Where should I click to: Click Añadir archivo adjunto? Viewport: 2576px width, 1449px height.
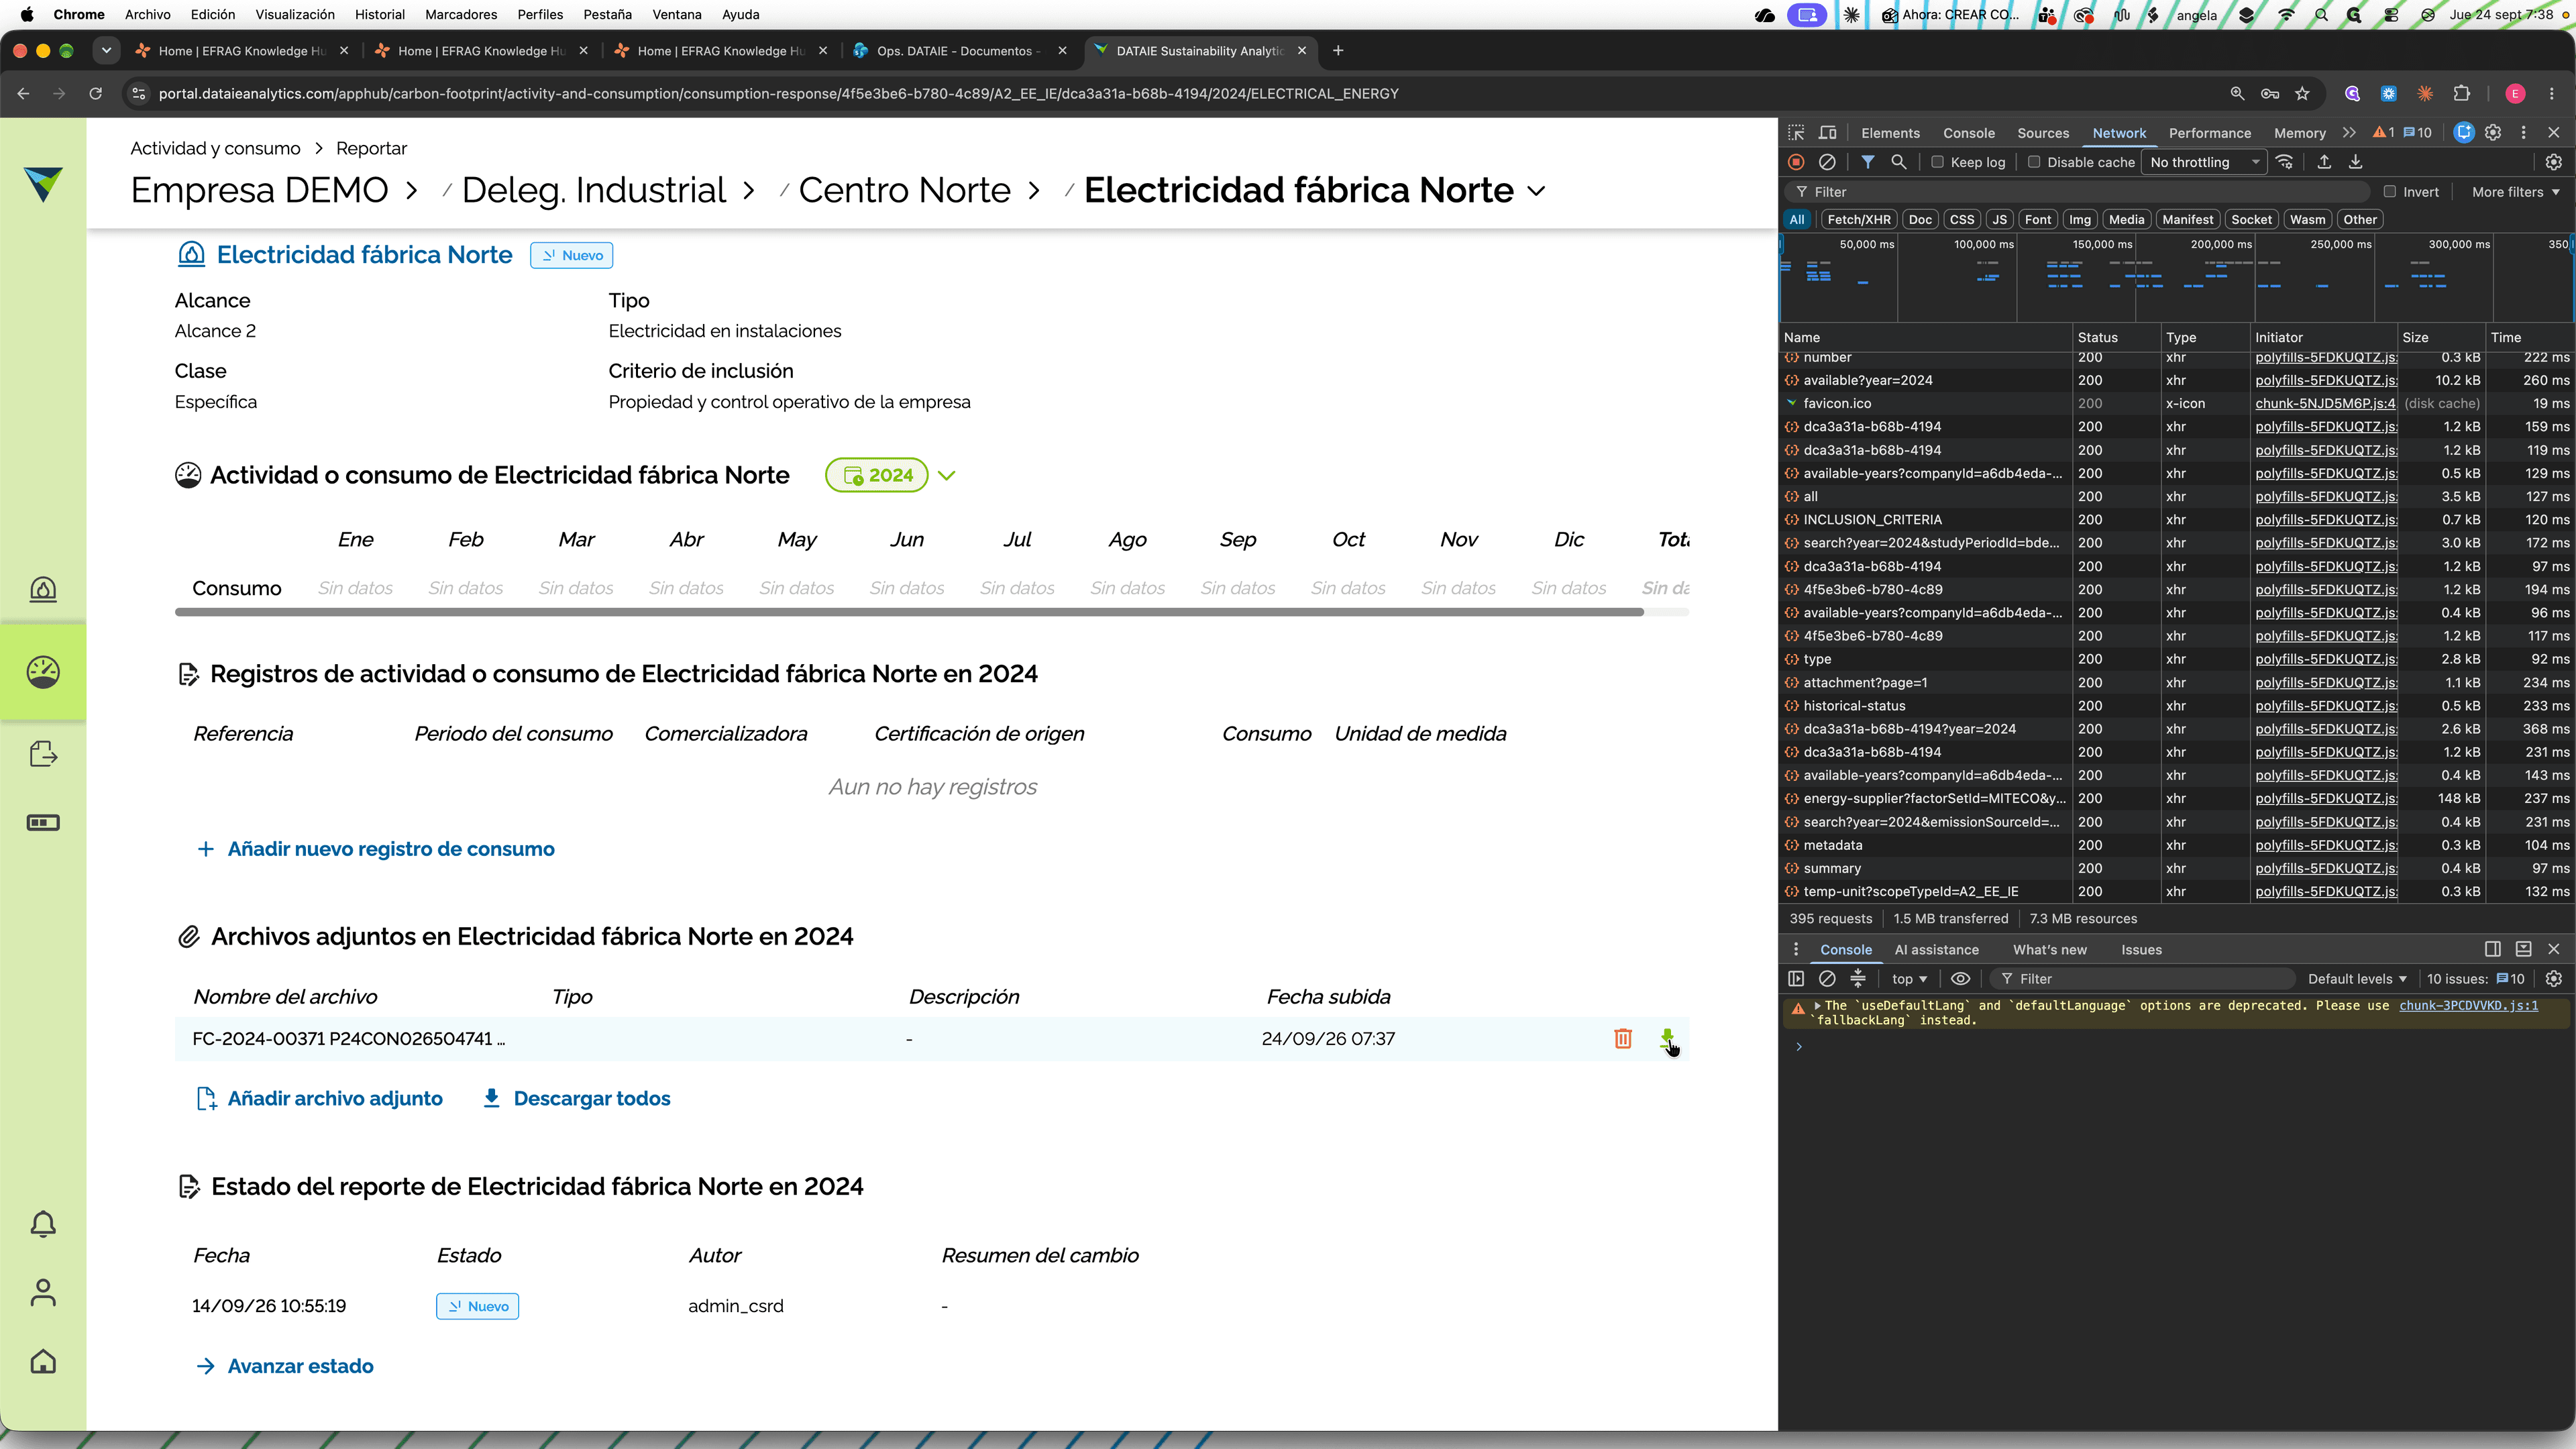pos(319,1099)
